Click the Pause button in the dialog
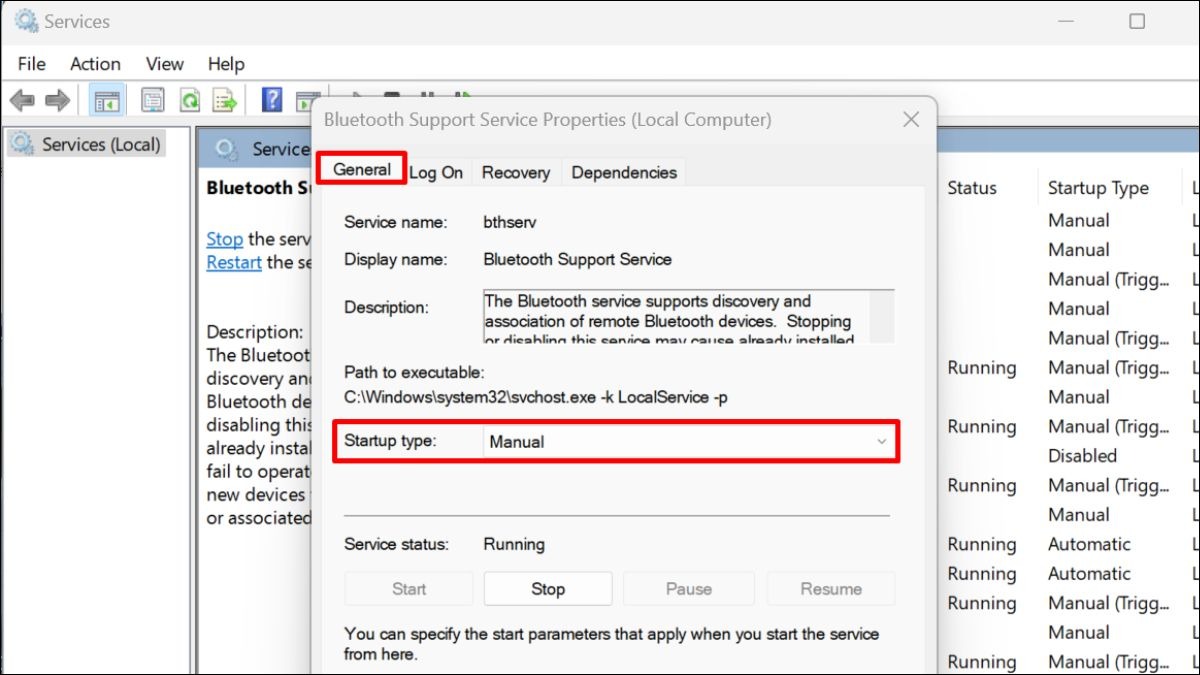The image size is (1200, 675). pos(689,589)
